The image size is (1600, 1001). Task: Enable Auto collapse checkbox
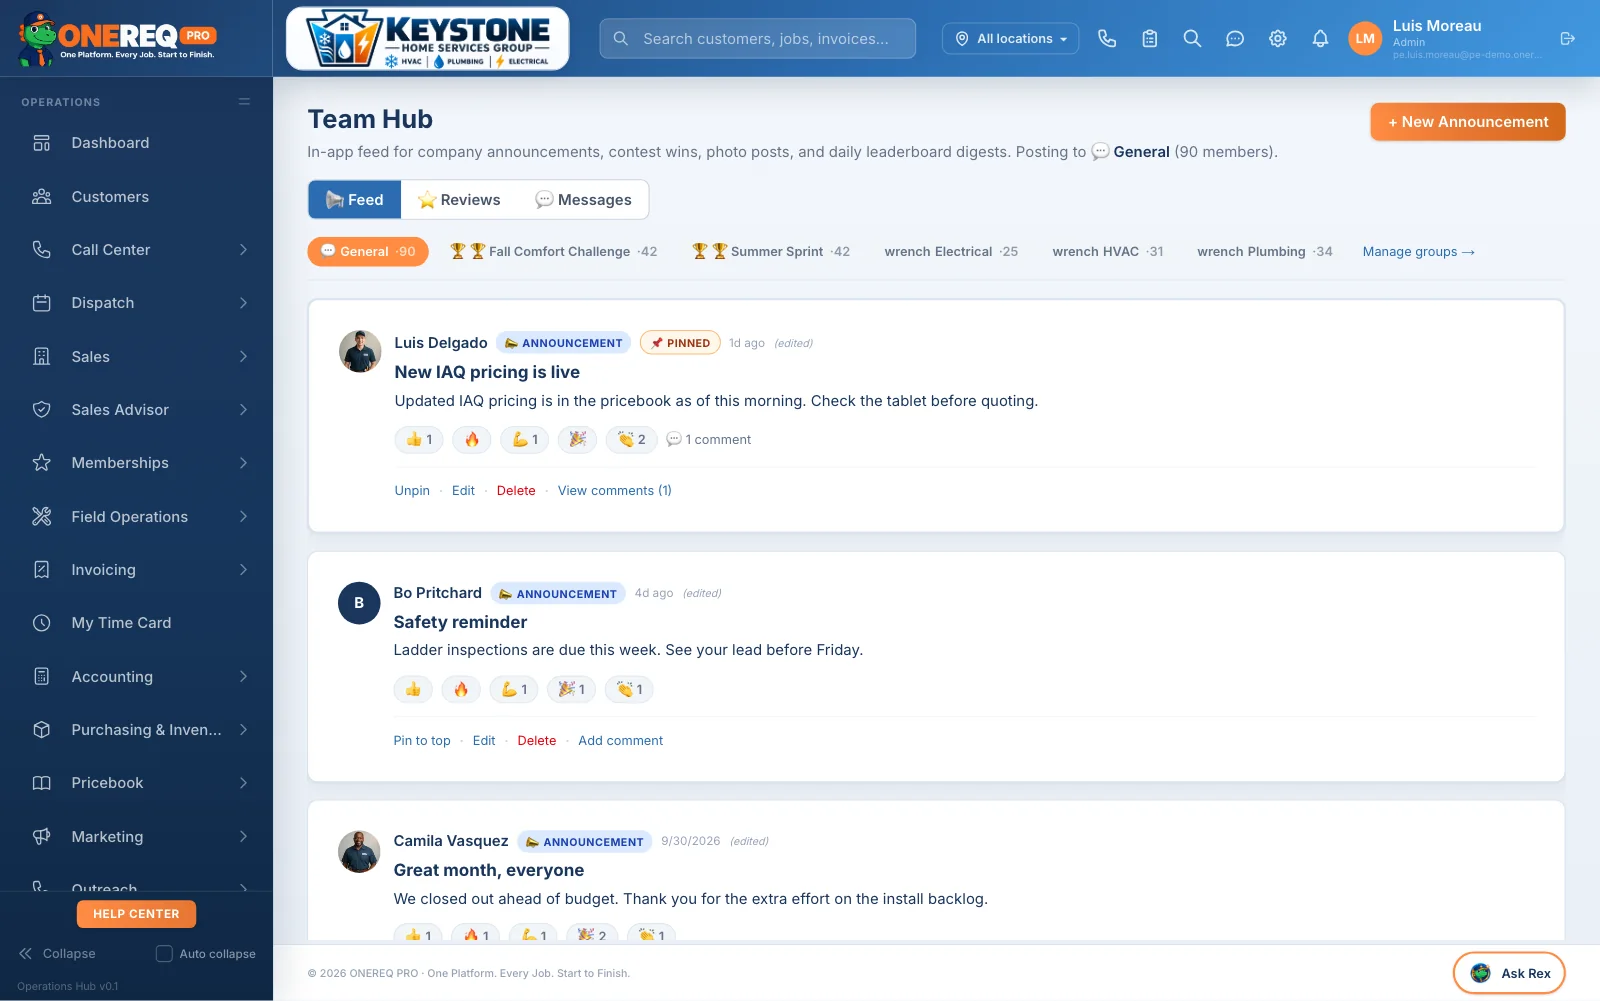(164, 954)
